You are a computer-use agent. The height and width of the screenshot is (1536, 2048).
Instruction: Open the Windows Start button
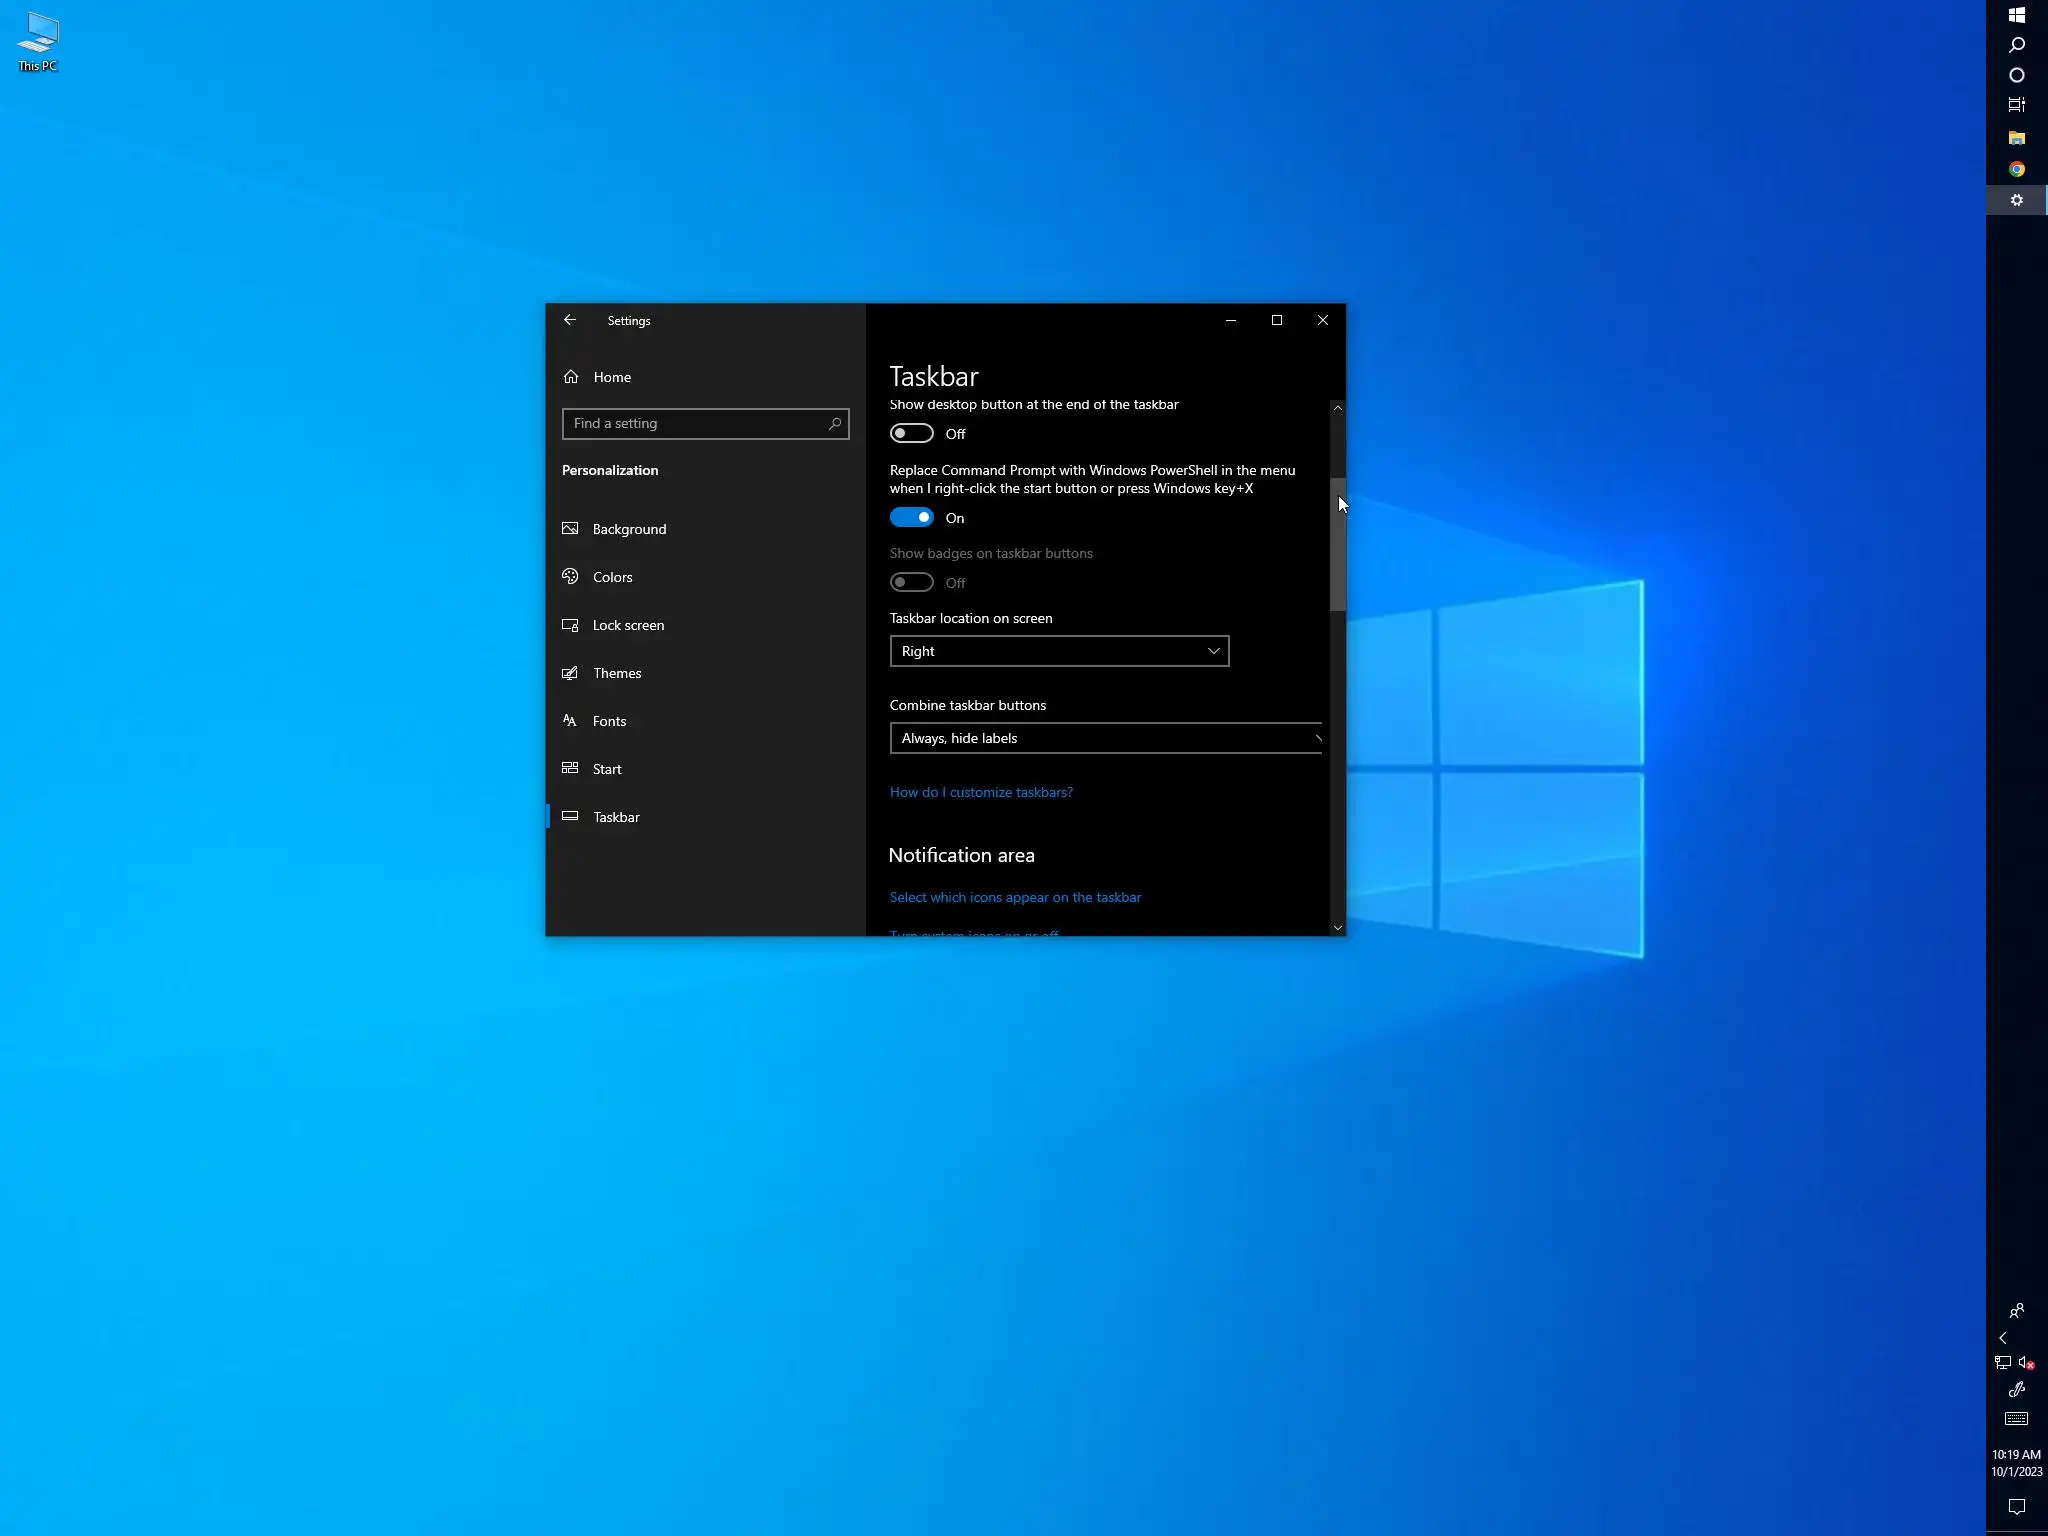tap(2016, 15)
